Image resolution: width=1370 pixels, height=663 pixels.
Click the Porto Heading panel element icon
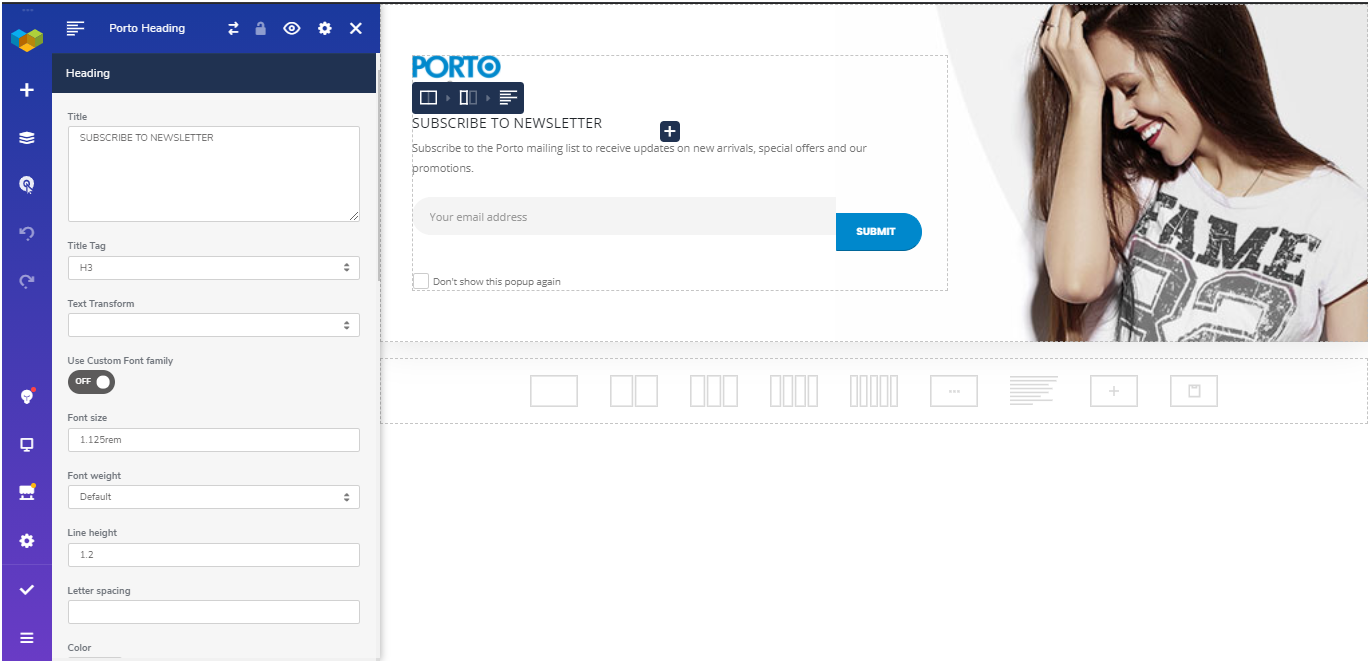(x=75, y=28)
